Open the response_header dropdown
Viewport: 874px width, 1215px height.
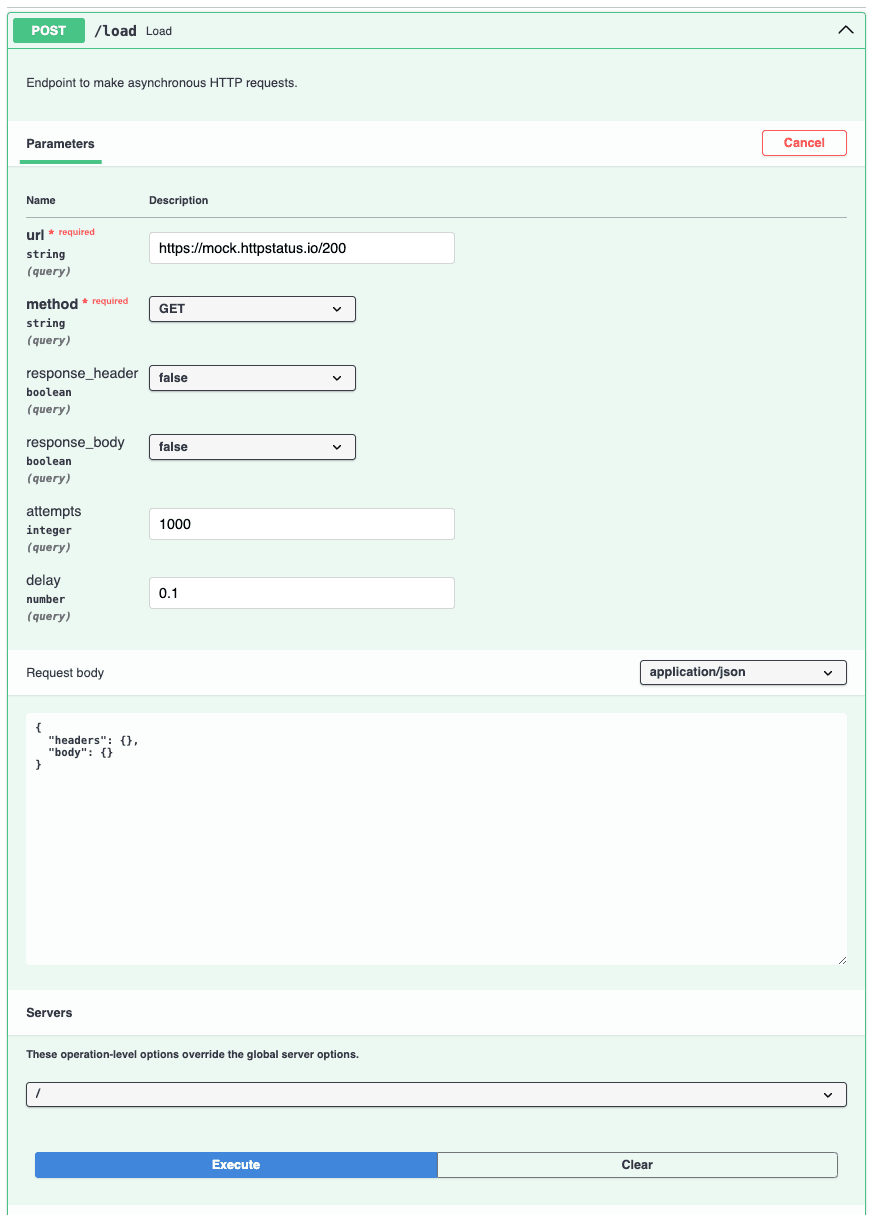252,378
